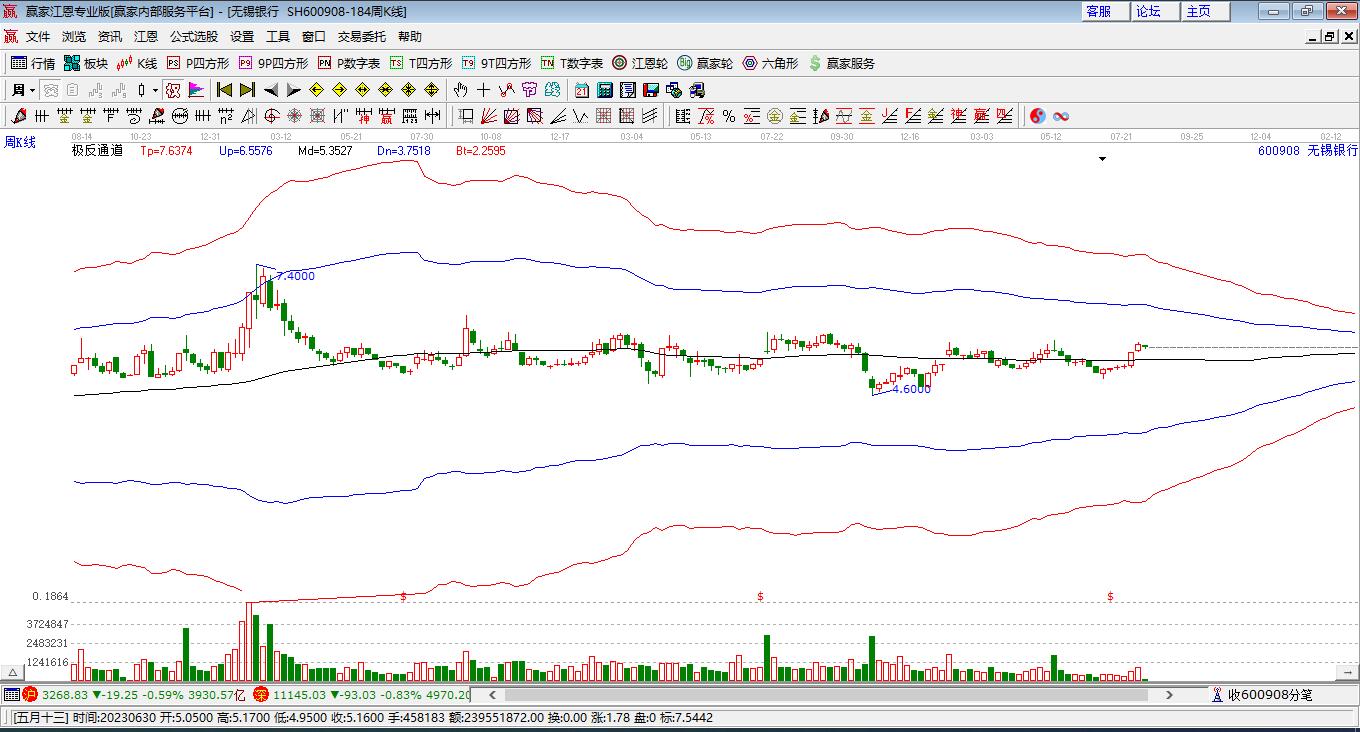Activate the crosshair cursor tool

pos(484,90)
